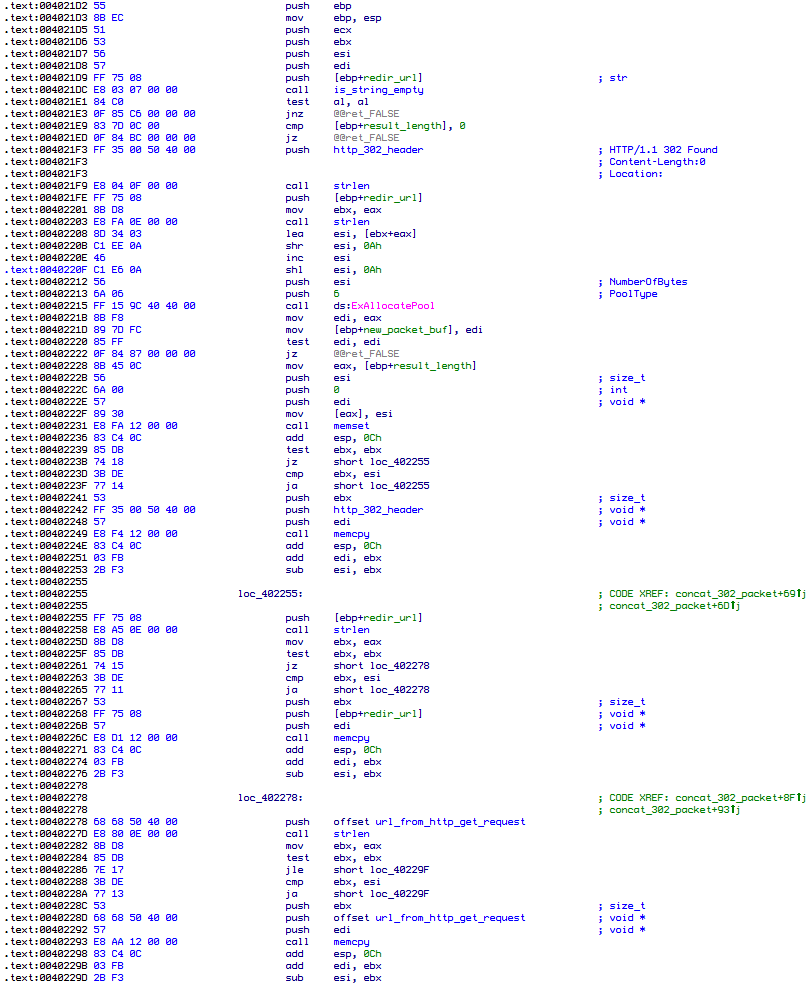Click the '[eax], esi' operand
Viewport: 812px width, 987px height.
pyautogui.click(x=363, y=414)
